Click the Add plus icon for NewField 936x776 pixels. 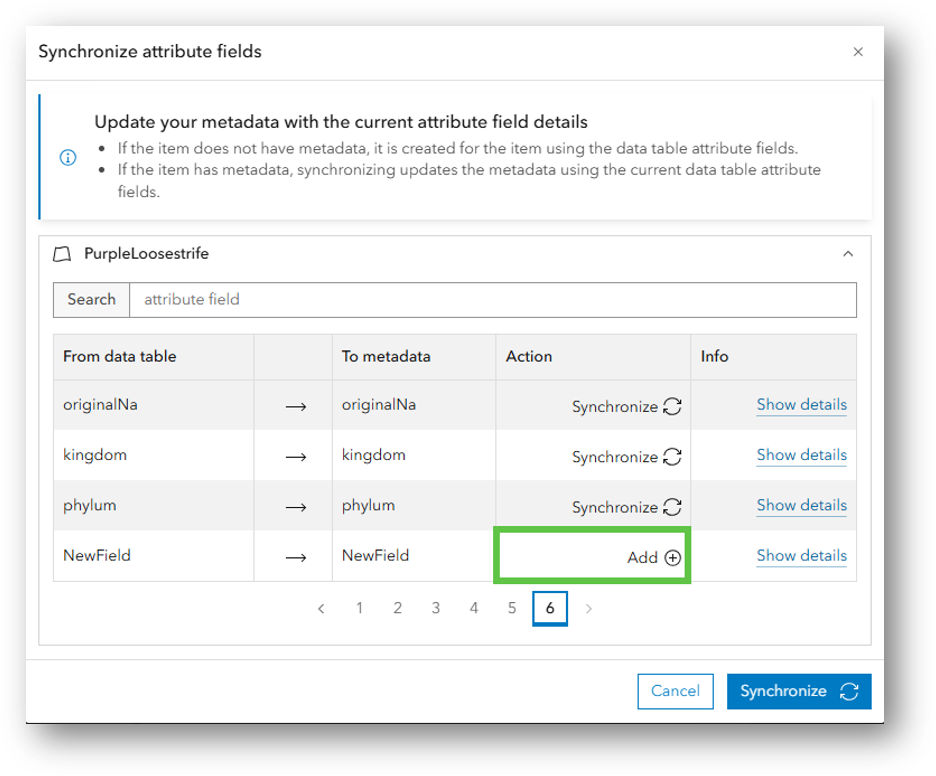[673, 558]
